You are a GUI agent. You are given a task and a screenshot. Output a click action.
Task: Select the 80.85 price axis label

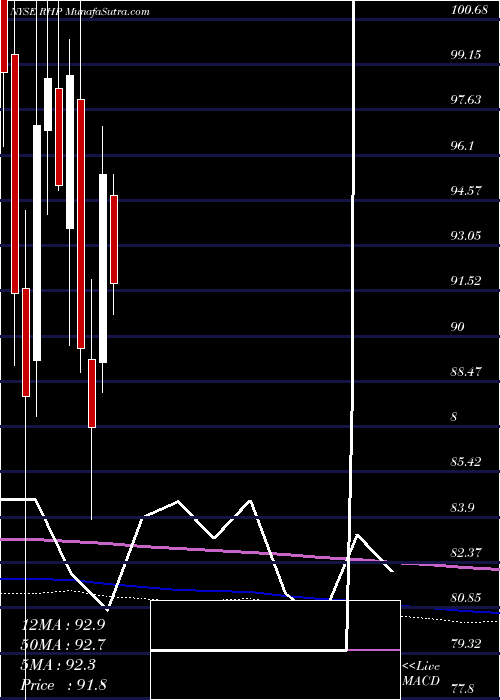click(466, 598)
